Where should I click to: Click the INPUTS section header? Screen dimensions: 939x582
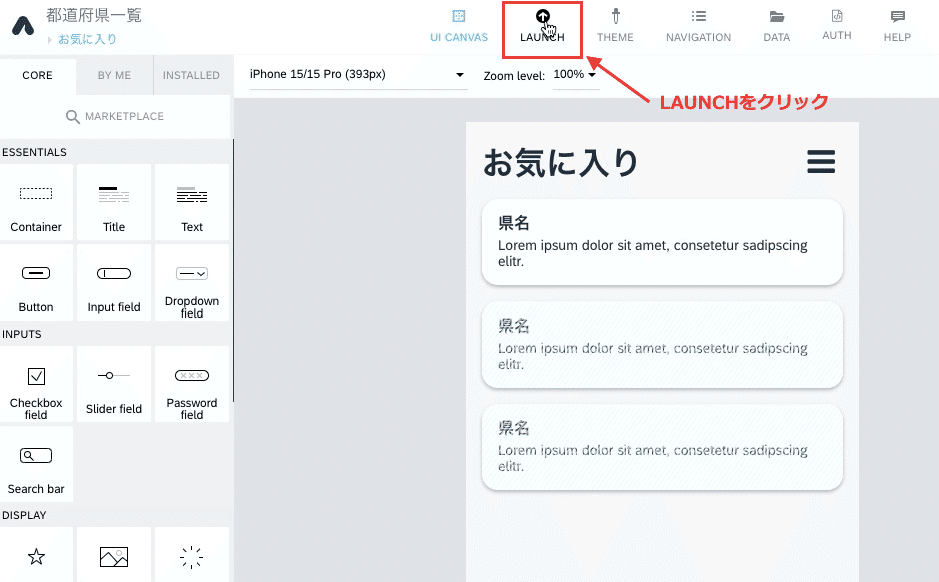[22, 334]
